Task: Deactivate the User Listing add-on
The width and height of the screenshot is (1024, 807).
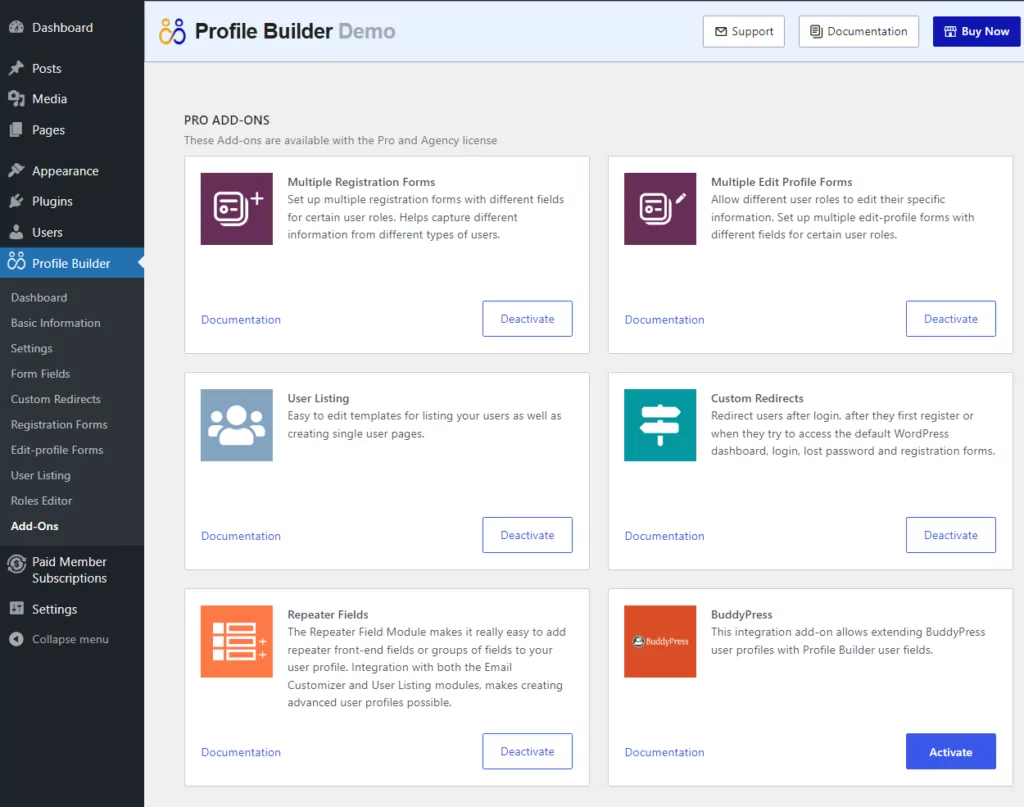Action: coord(527,535)
